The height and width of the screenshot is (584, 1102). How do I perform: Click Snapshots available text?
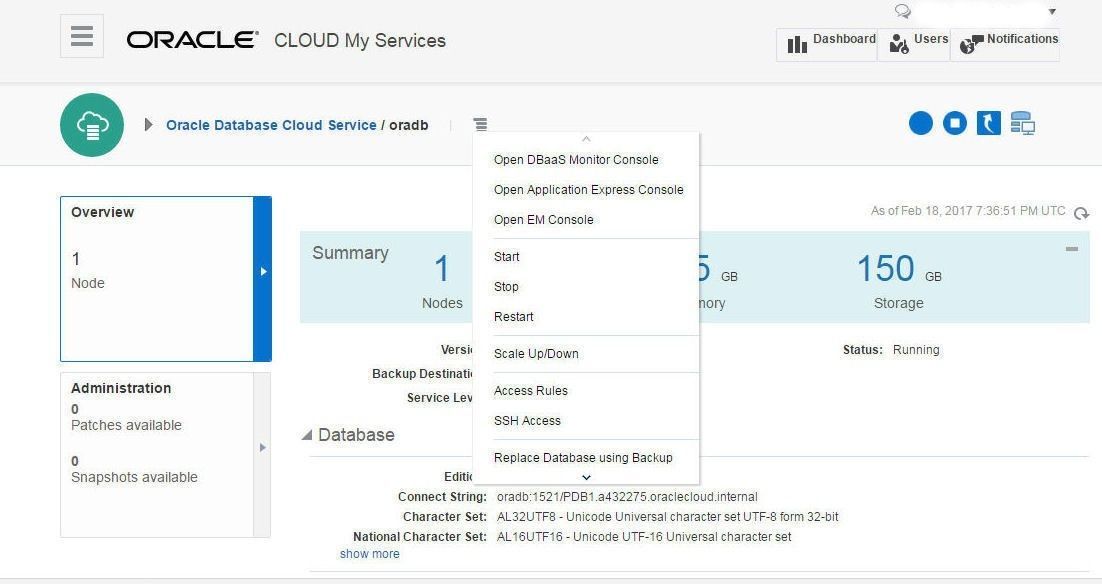pyautogui.click(x=134, y=477)
